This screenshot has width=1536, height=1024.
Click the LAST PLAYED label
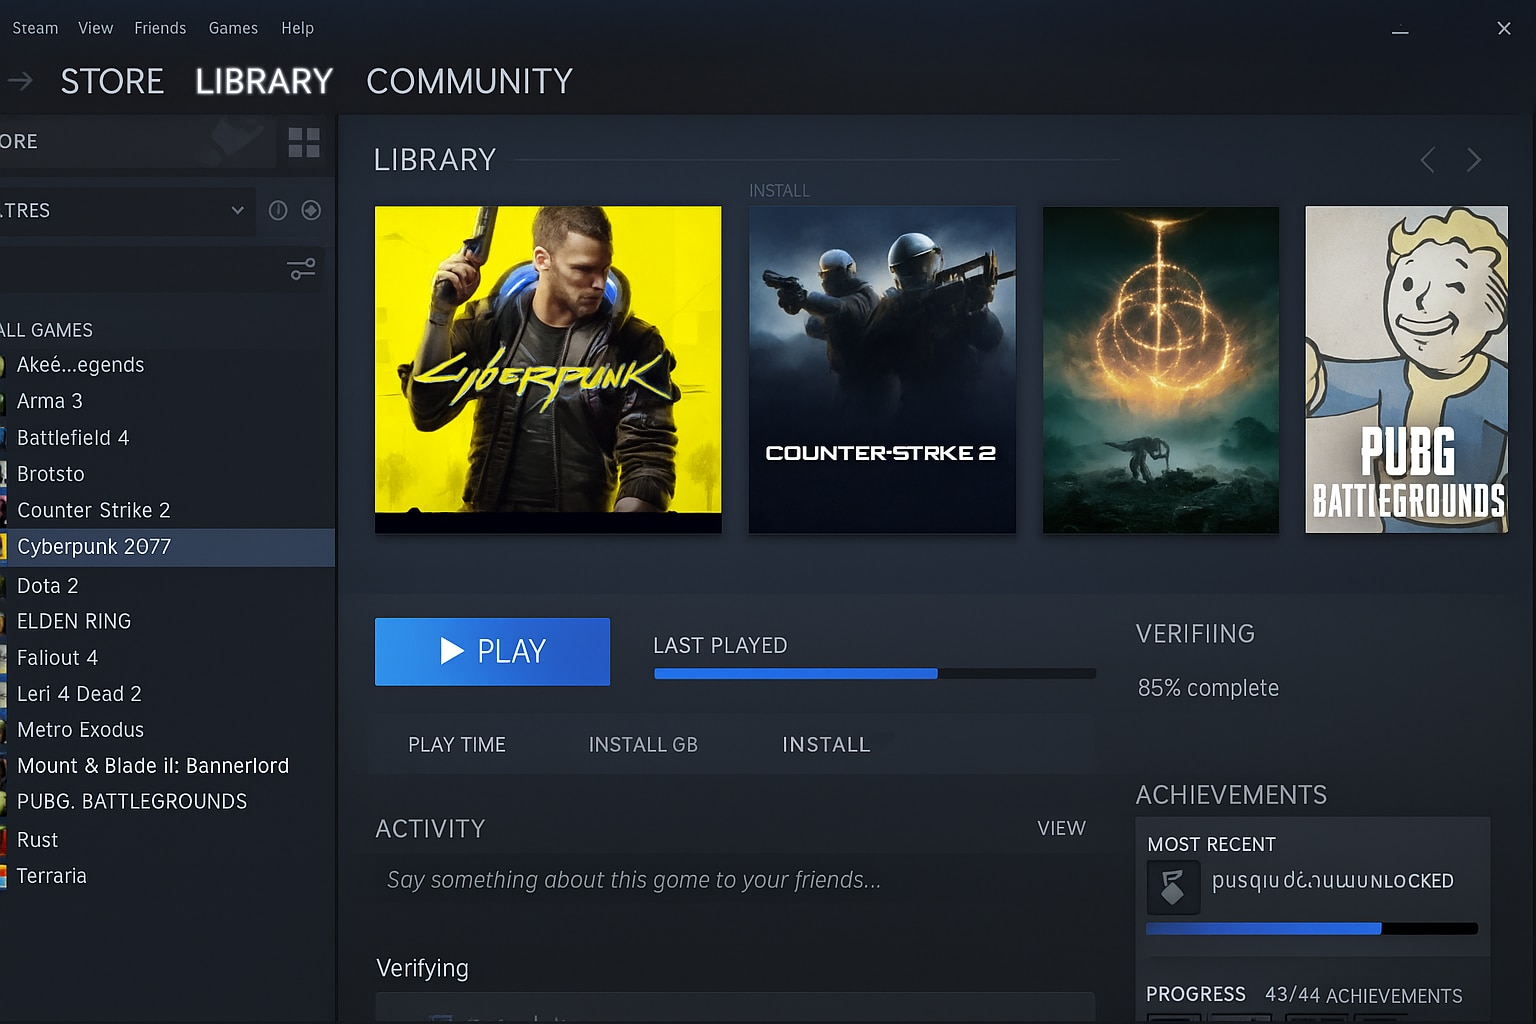pos(720,646)
